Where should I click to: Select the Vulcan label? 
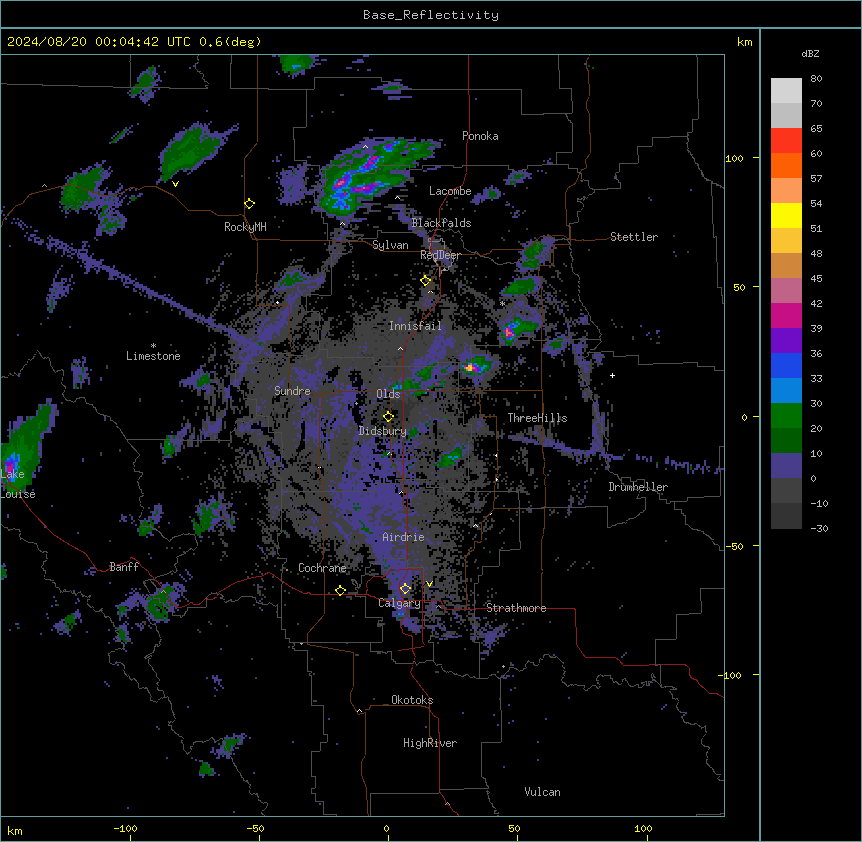click(542, 792)
